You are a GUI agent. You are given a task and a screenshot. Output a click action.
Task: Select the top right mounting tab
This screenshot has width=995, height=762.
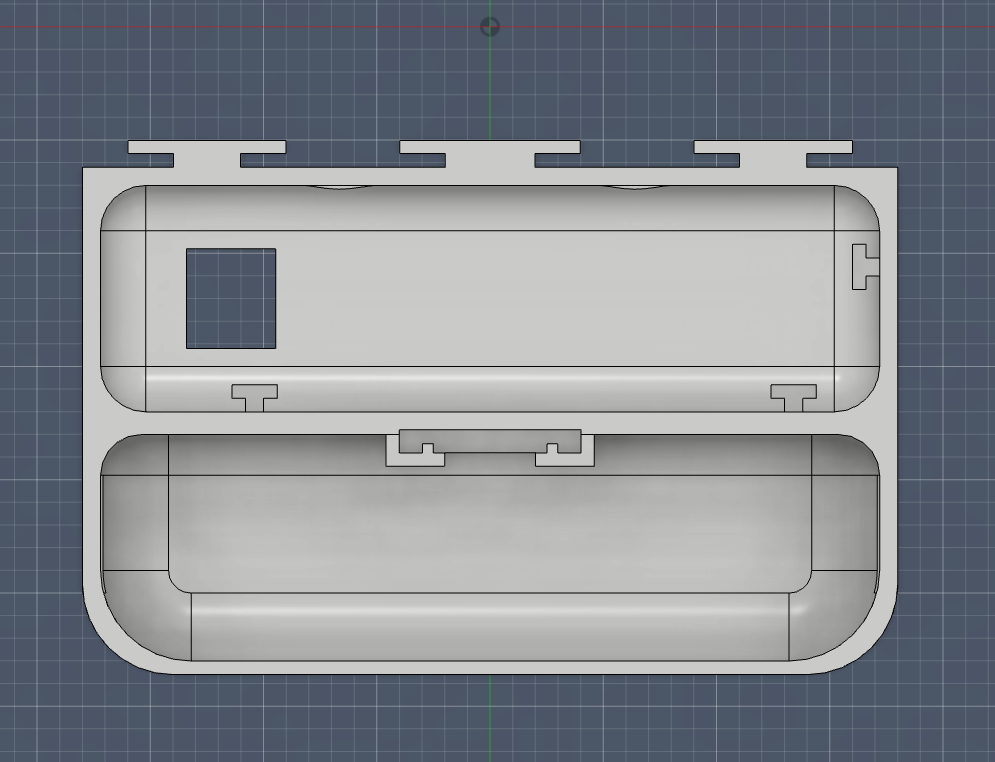[x=773, y=154]
